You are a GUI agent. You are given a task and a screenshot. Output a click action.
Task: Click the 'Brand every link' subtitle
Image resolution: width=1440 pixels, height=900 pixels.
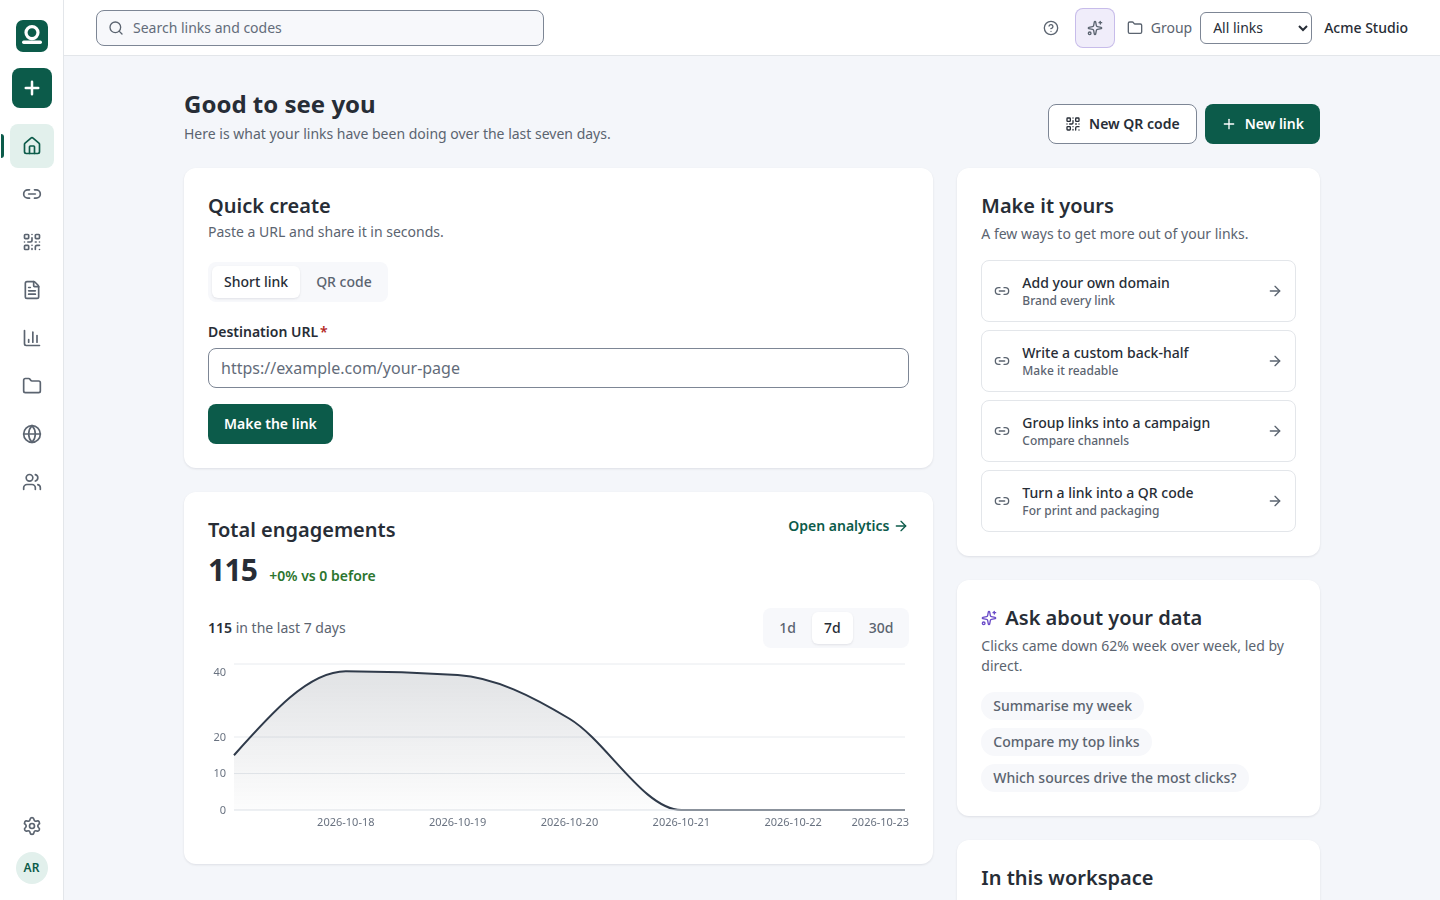tap(1068, 301)
